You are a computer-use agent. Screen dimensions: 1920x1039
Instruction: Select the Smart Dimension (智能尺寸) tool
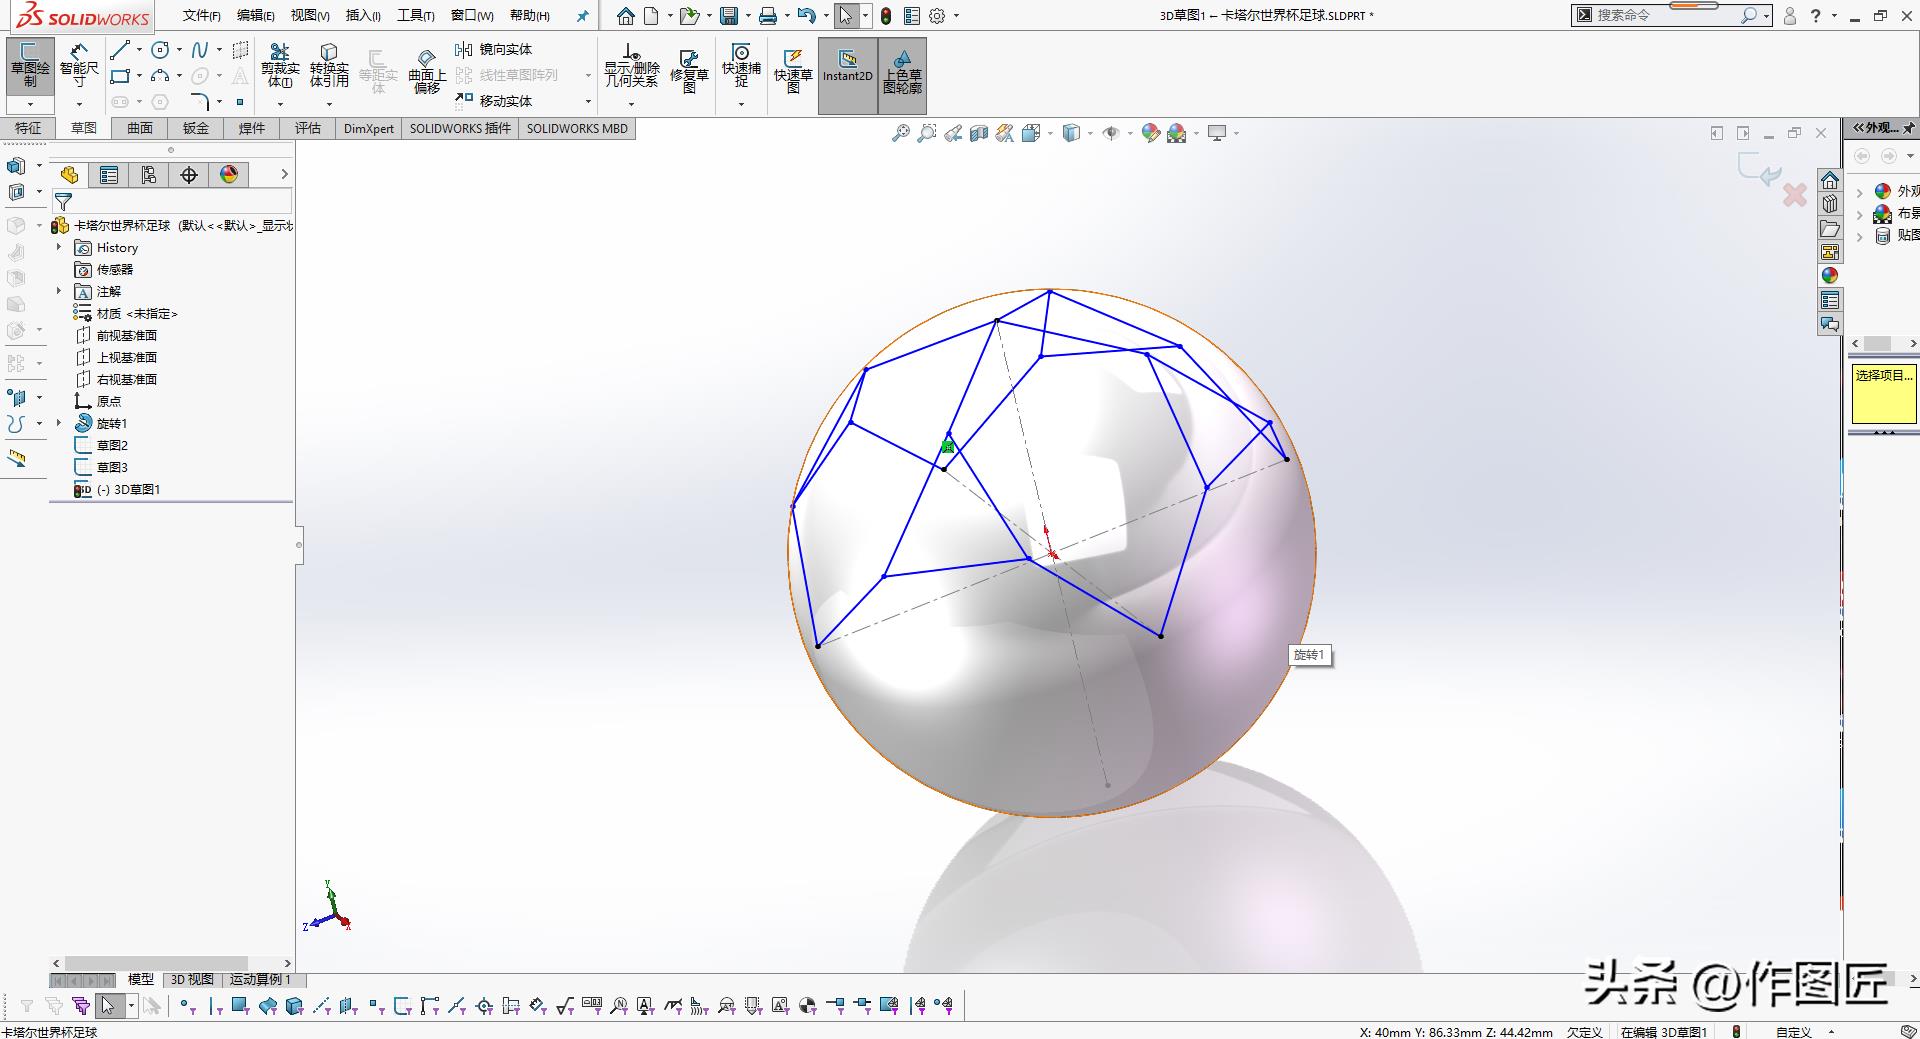pos(79,65)
